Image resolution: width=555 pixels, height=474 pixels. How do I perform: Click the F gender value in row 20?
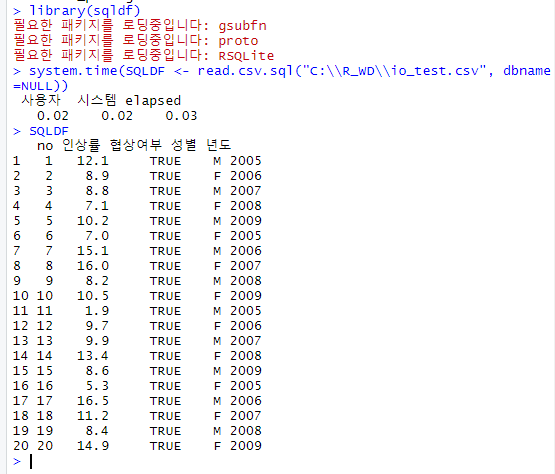pyautogui.click(x=217, y=445)
